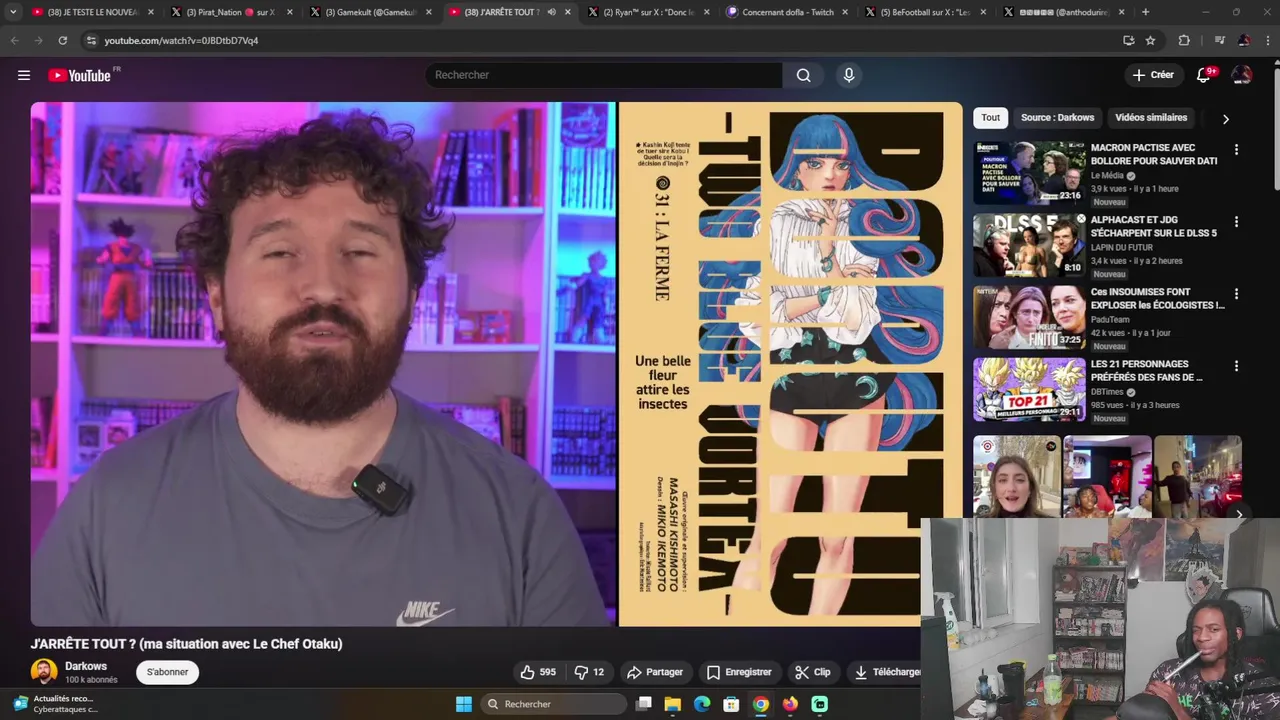Start voice search with microphone icon
The width and height of the screenshot is (1280, 720).
click(849, 75)
